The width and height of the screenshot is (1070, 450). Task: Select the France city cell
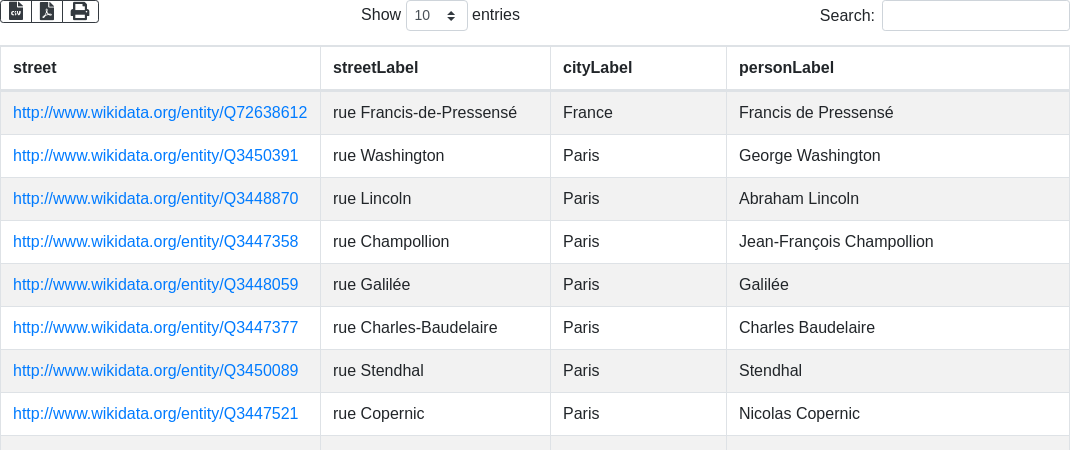587,113
